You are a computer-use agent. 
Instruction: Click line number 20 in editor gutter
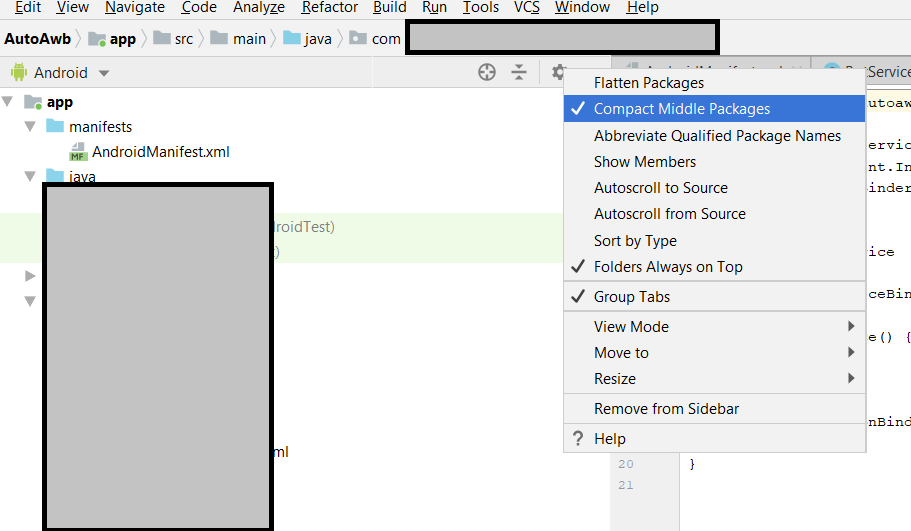(x=626, y=464)
